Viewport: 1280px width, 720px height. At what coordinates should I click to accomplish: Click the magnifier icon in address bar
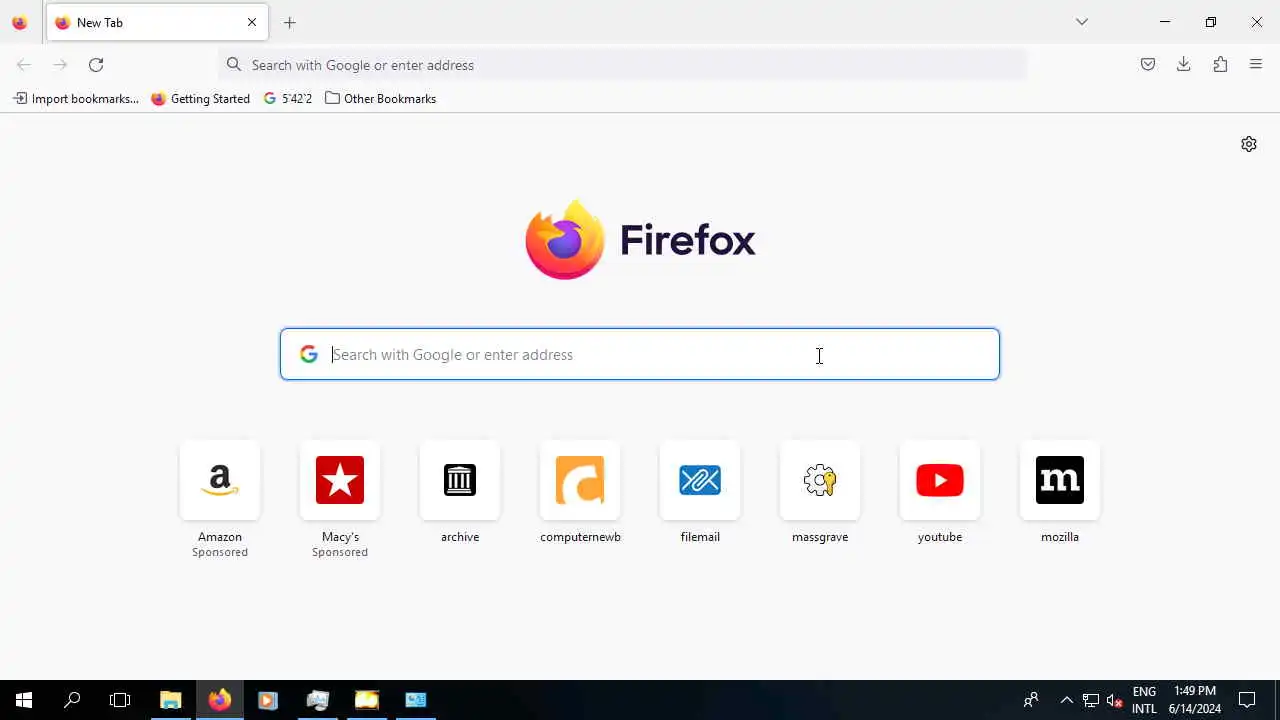[234, 65]
